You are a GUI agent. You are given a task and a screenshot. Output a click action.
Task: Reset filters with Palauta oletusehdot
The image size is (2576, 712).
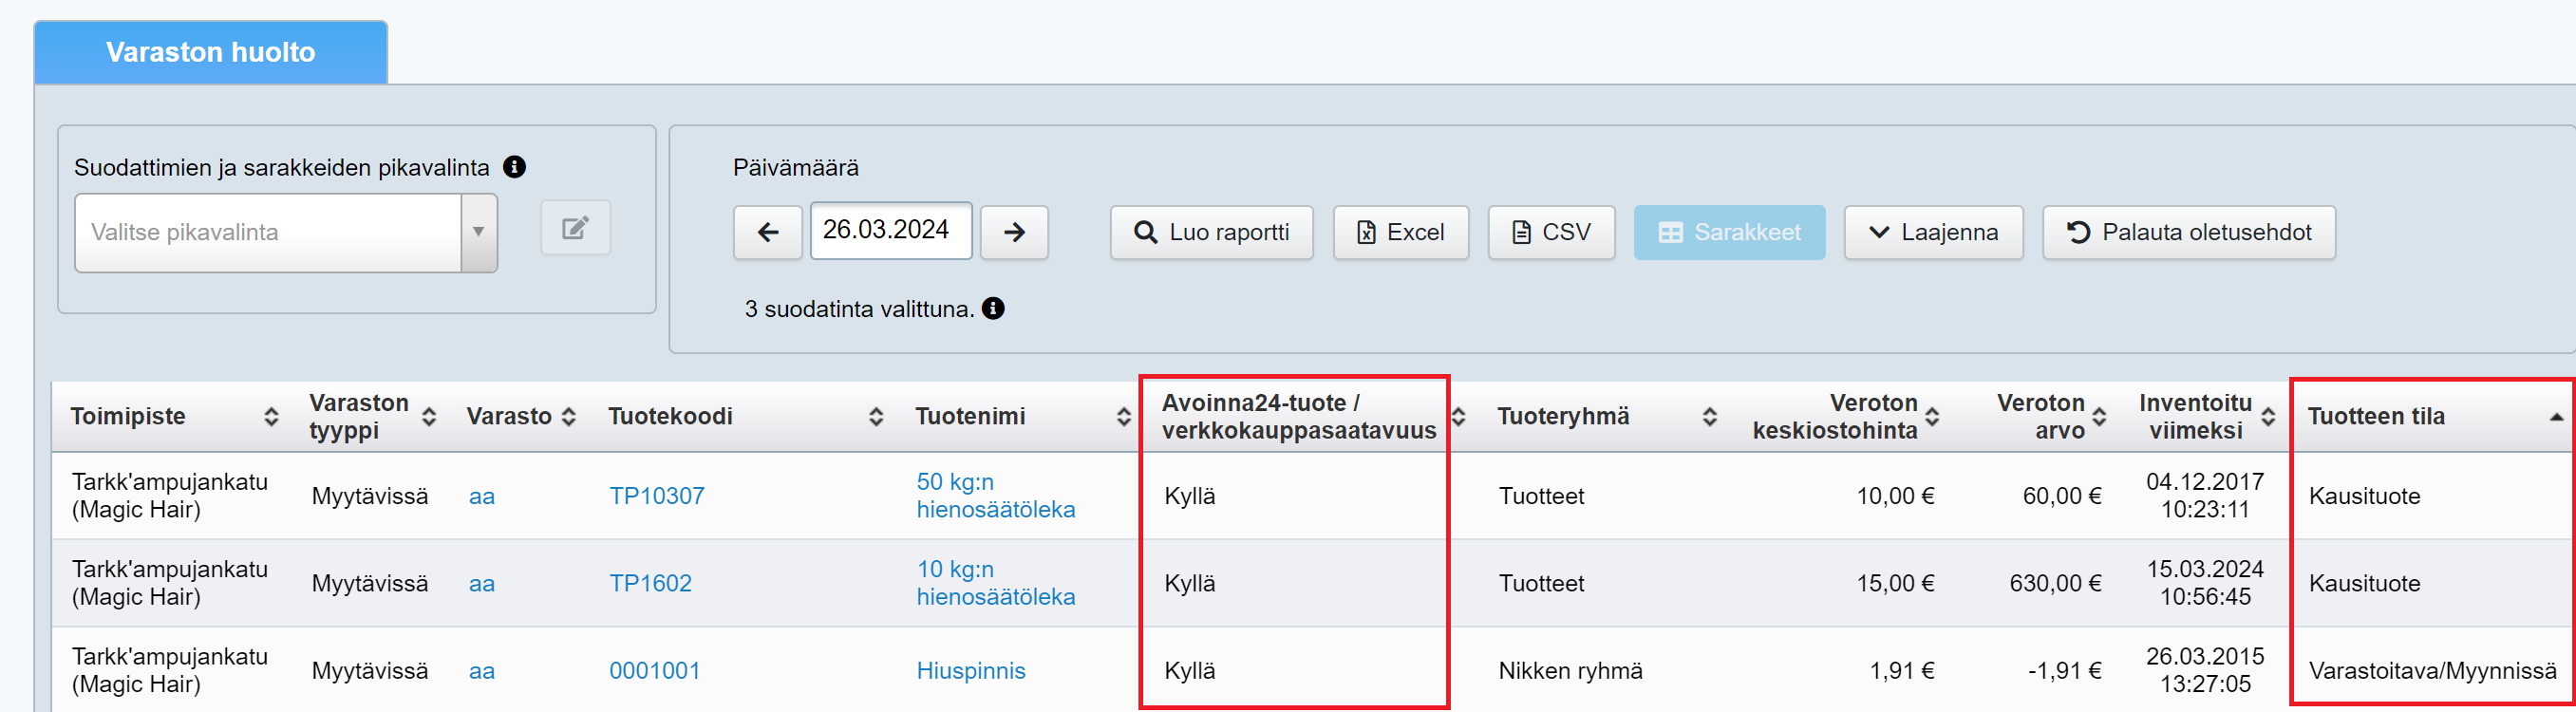tap(2188, 232)
